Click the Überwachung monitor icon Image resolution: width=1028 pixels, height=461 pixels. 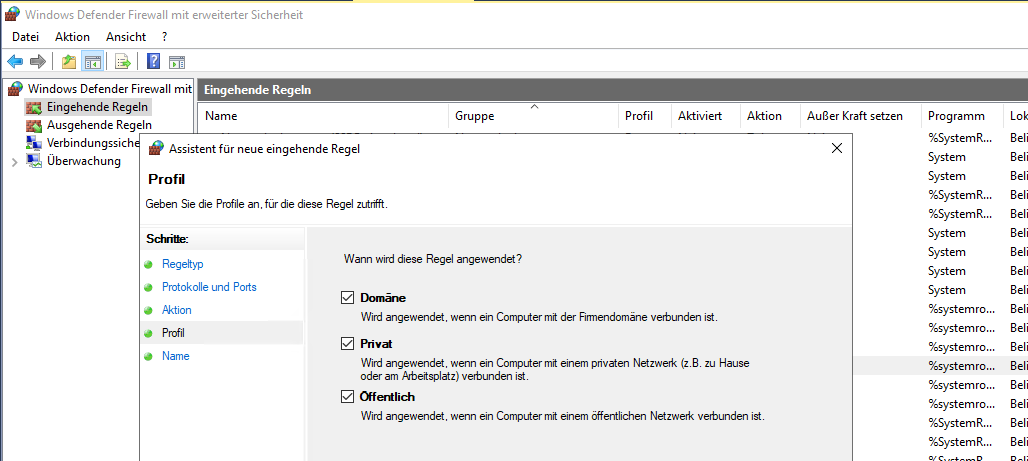[x=34, y=161]
